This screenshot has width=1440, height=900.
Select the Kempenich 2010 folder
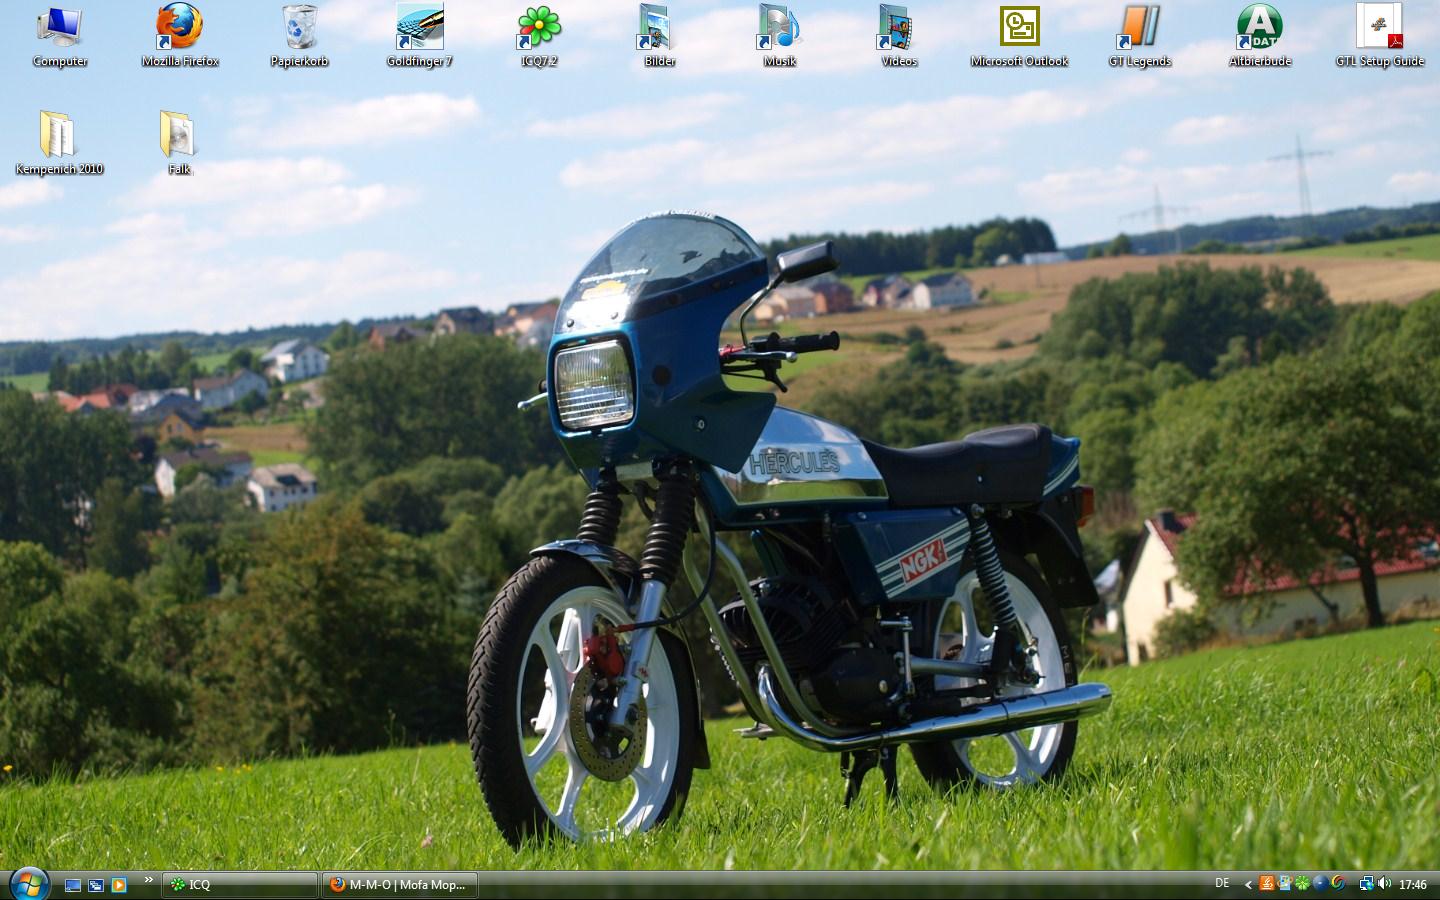tap(59, 138)
